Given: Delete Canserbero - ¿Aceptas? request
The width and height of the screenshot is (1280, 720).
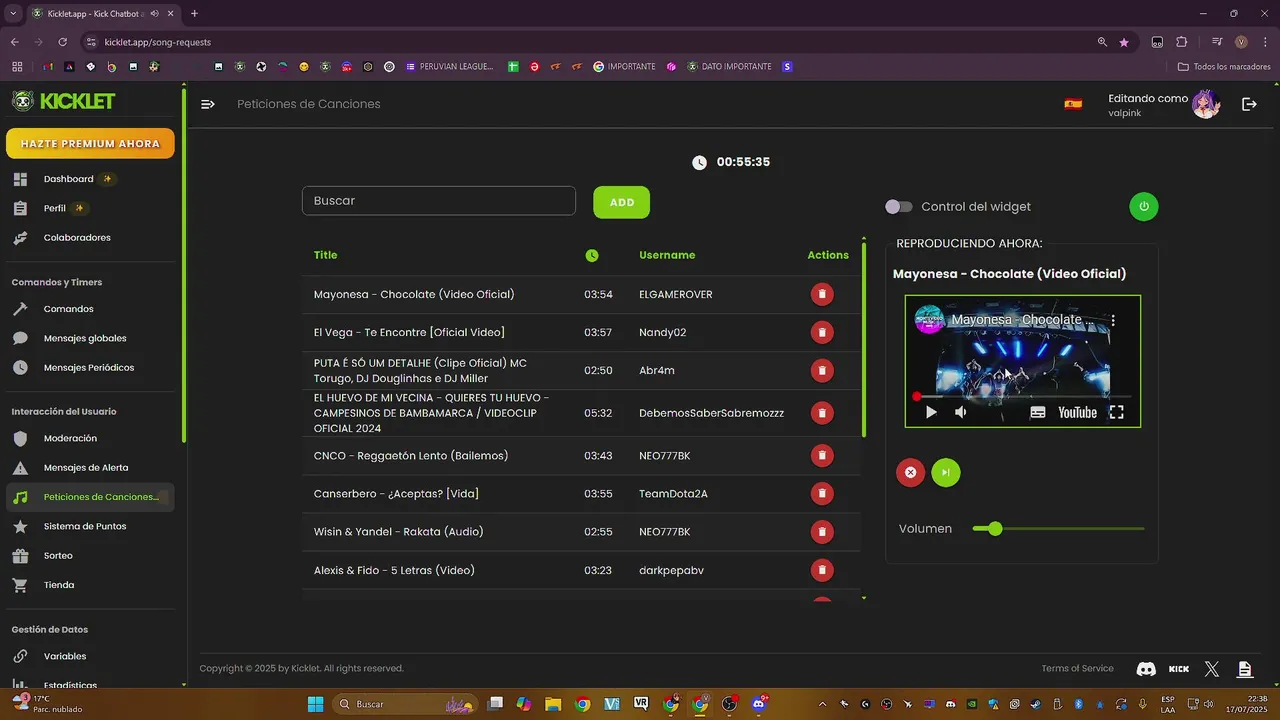Looking at the screenshot, I should (x=822, y=493).
